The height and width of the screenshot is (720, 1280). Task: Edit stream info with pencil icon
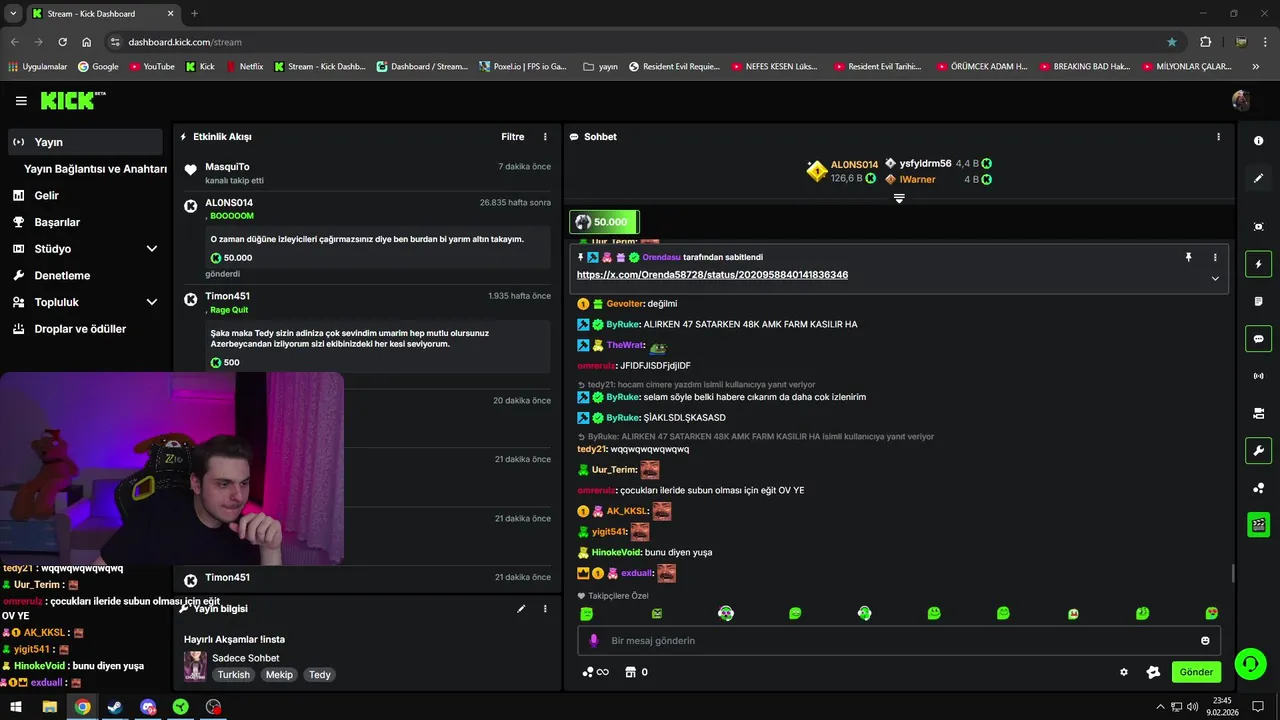coord(521,608)
